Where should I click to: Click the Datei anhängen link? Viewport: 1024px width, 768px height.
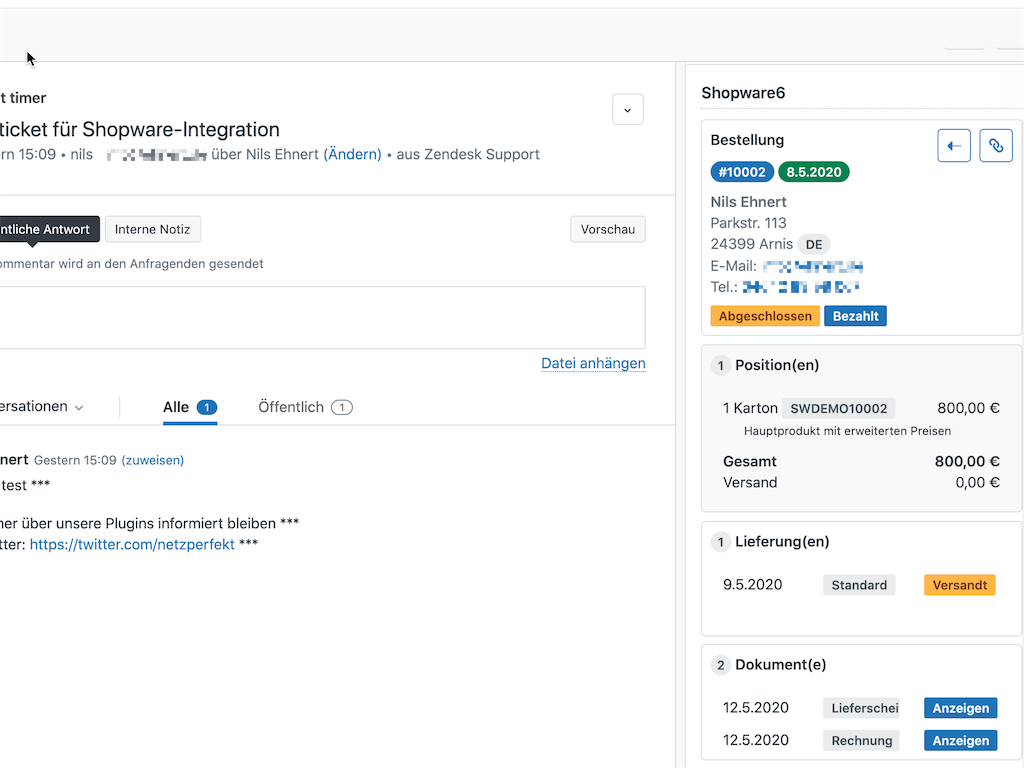click(593, 363)
